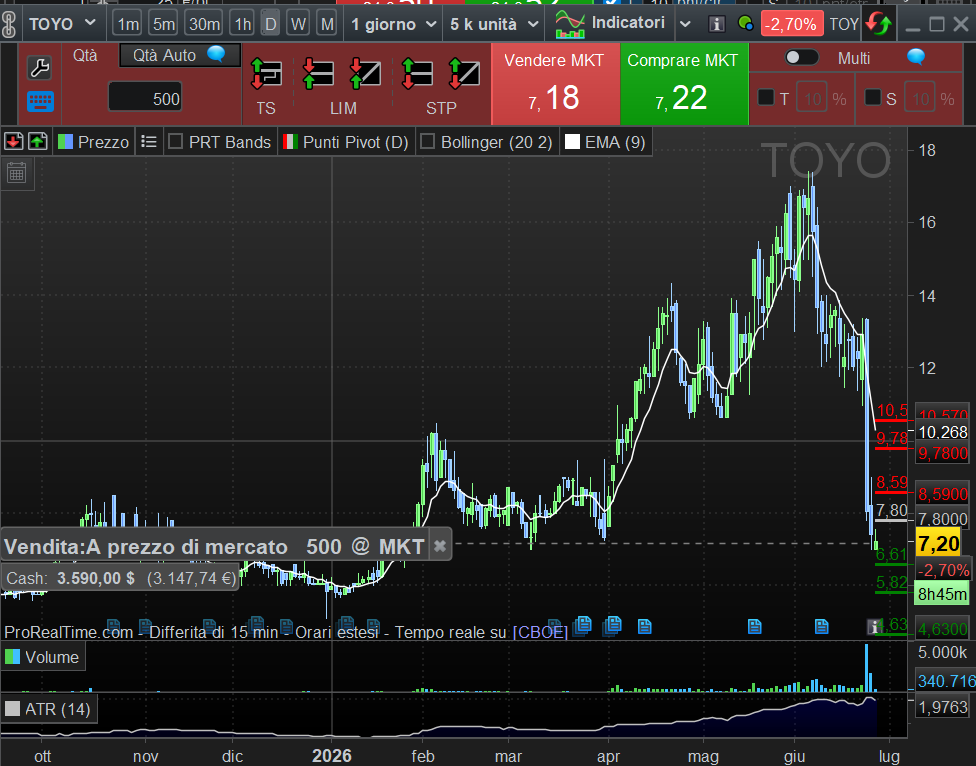Image resolution: width=976 pixels, height=766 pixels.
Task: Enable the T target checkbox
Action: tap(766, 98)
